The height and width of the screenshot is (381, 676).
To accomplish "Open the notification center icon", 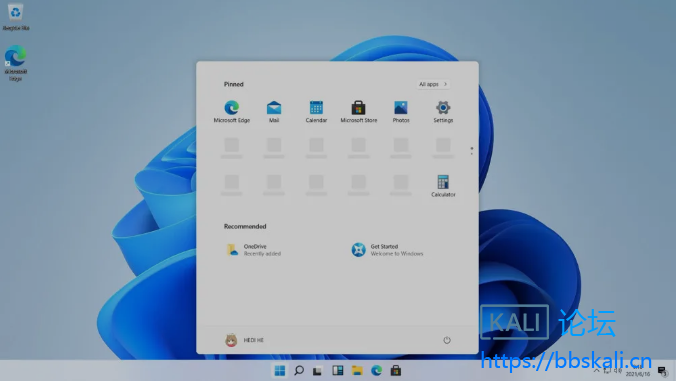I will [x=662, y=371].
